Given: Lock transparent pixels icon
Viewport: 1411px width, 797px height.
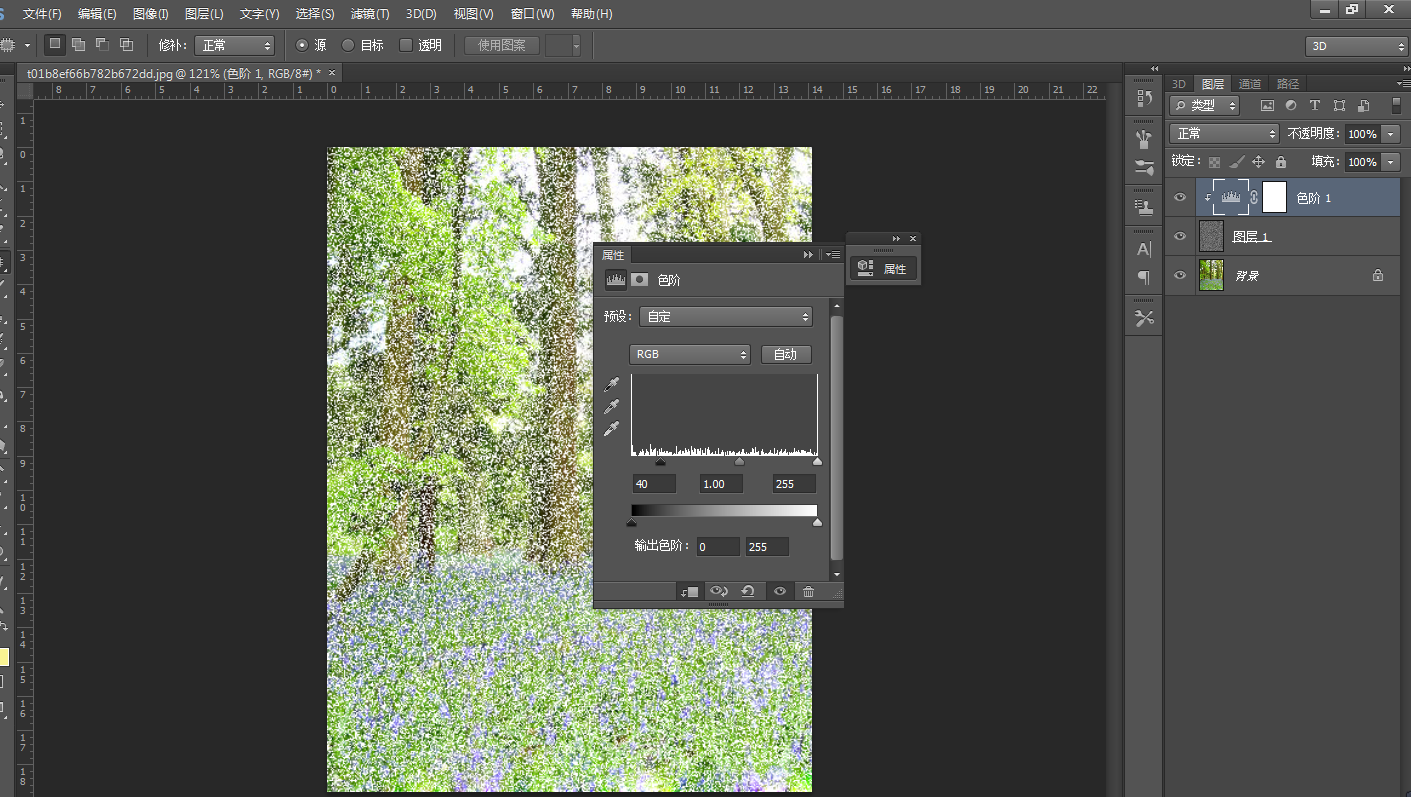Looking at the screenshot, I should [1214, 162].
